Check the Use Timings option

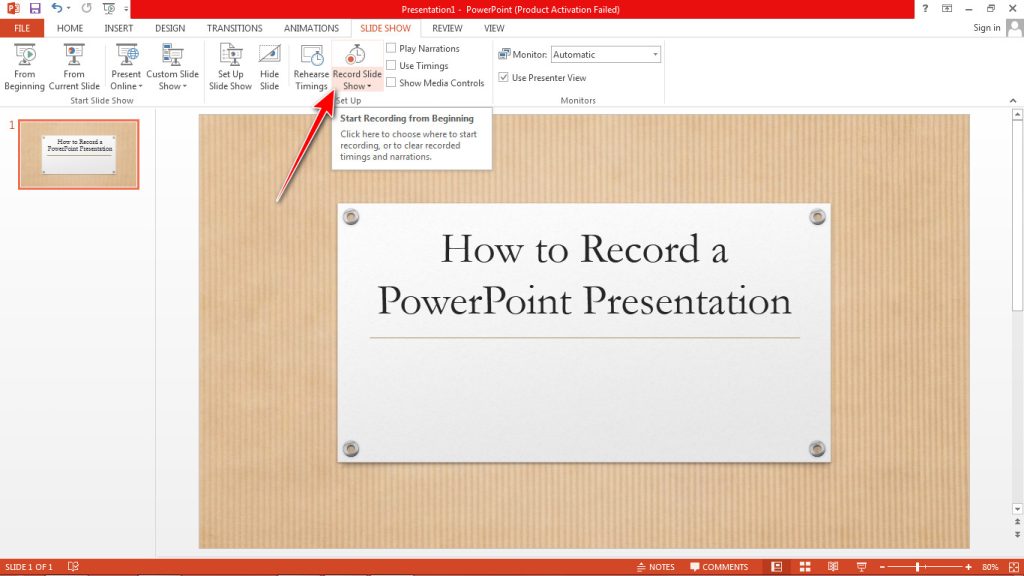tap(390, 65)
